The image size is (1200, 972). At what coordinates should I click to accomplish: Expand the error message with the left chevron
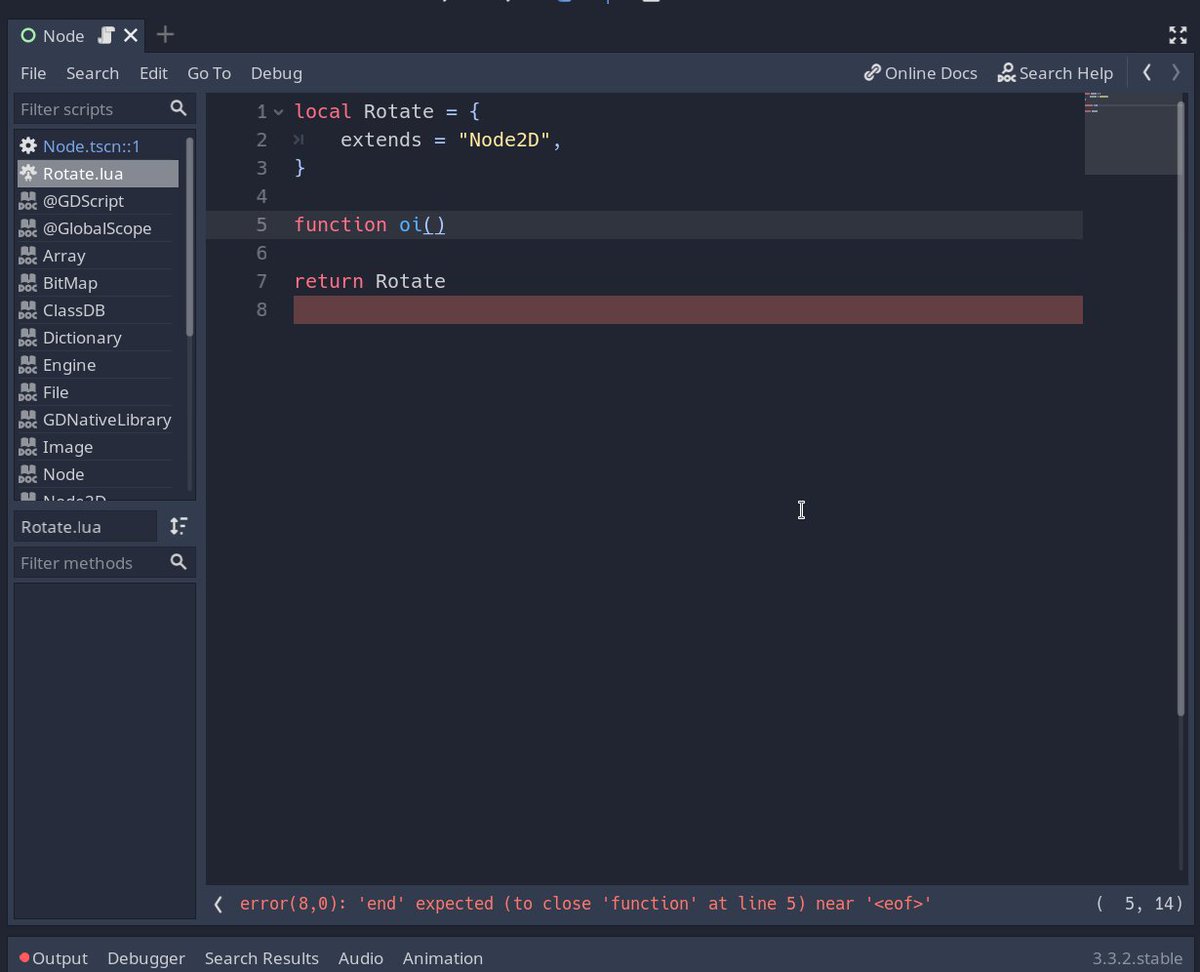217,903
